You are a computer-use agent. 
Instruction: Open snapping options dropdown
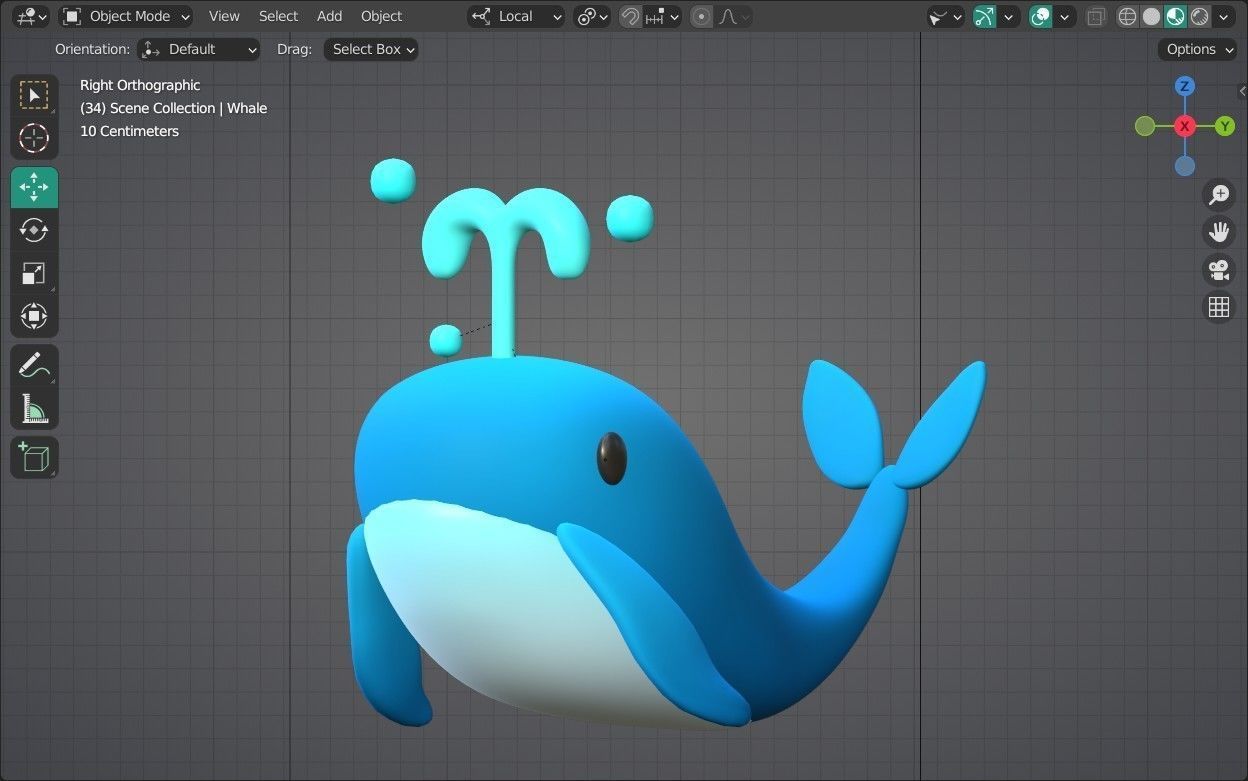[x=662, y=16]
